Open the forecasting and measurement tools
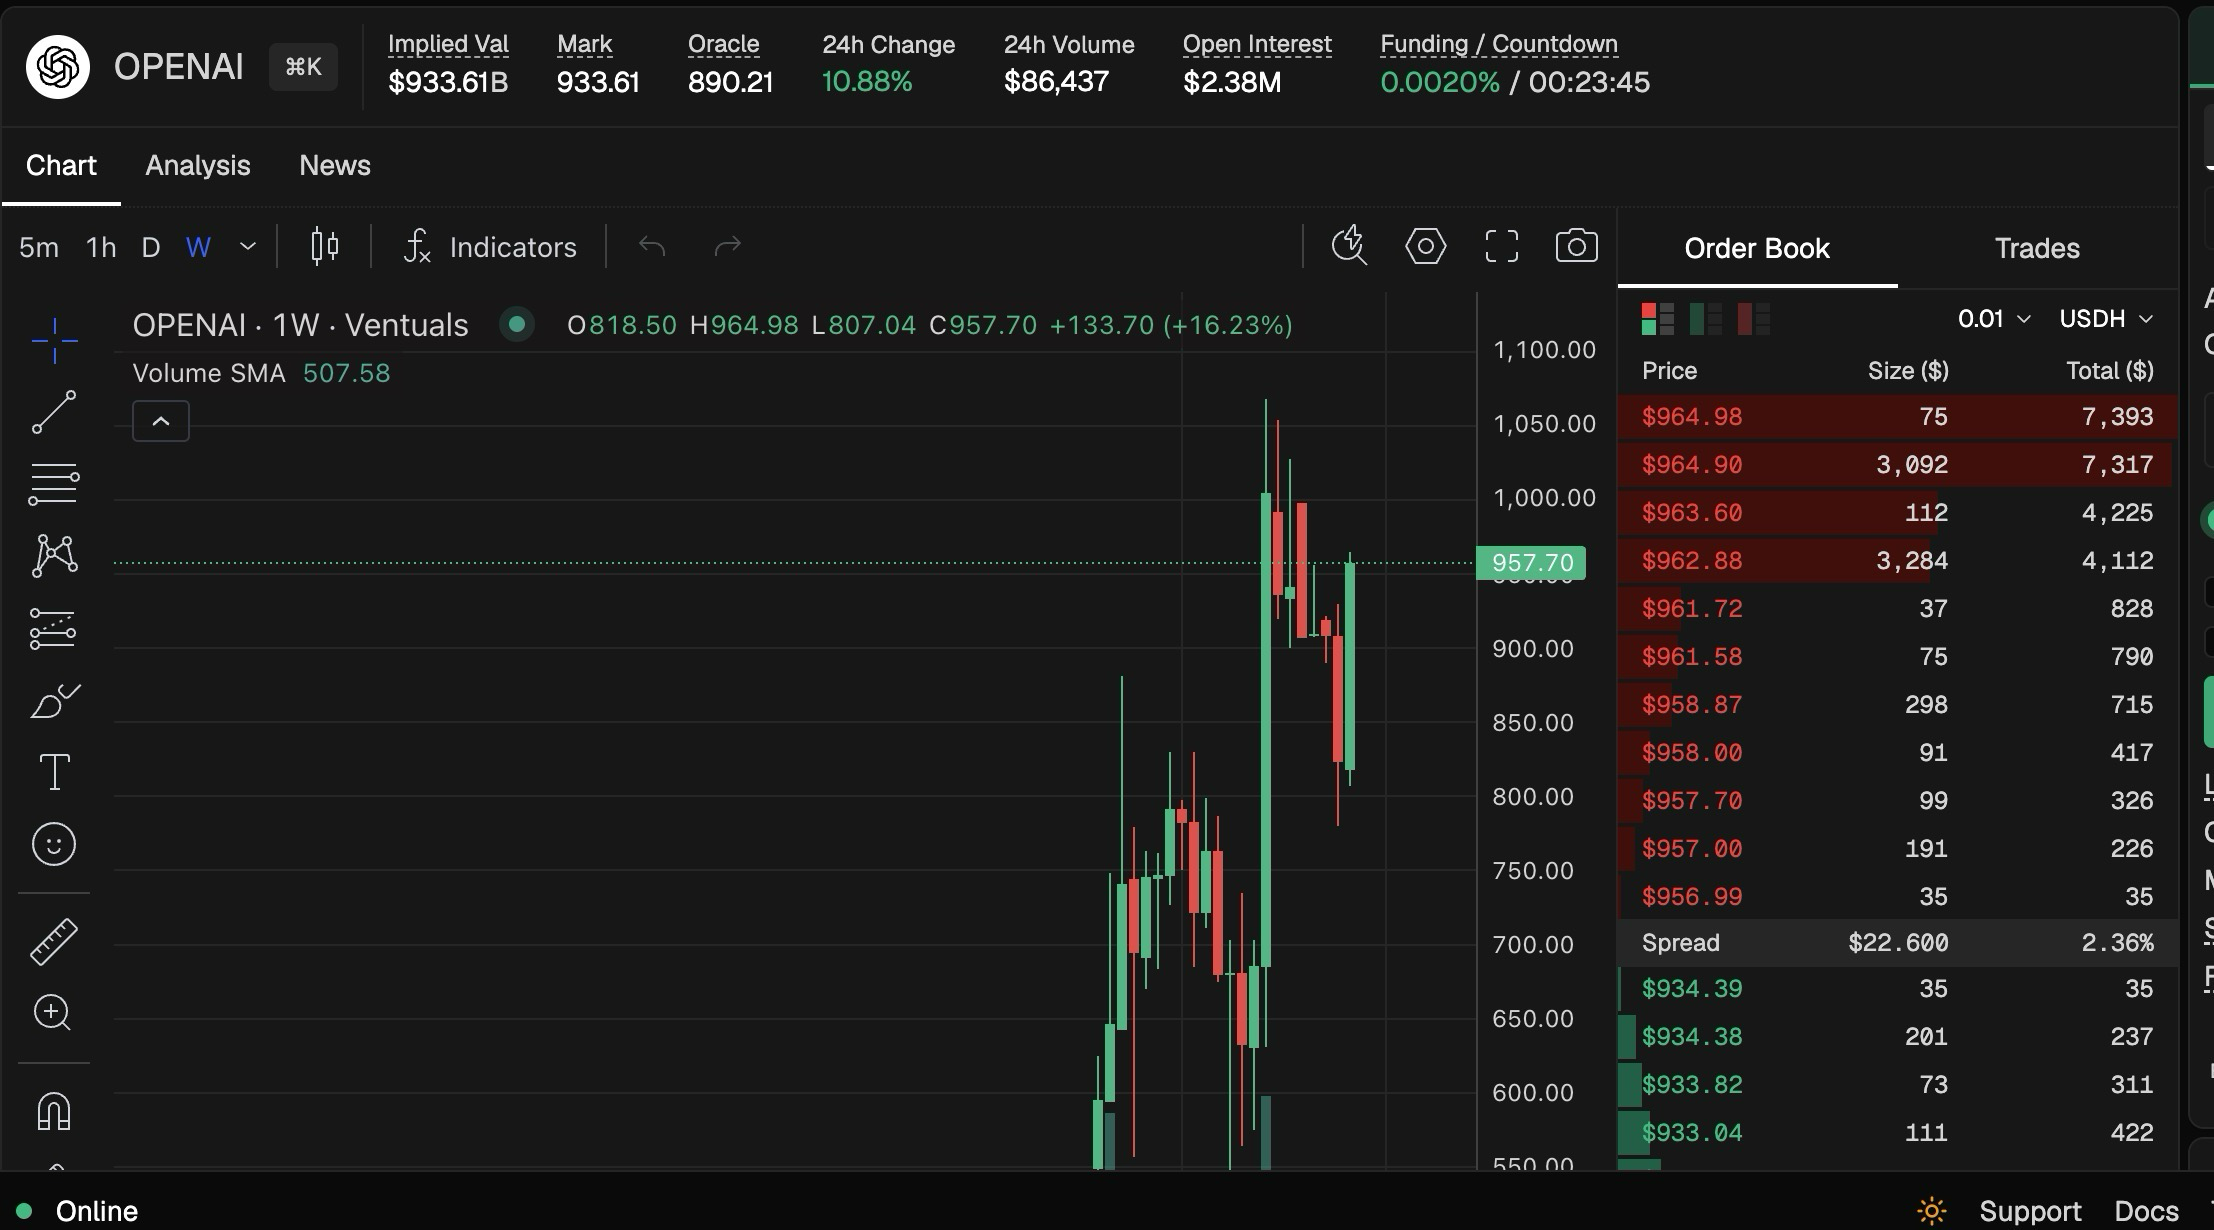This screenshot has height=1230, width=2214. (x=54, y=628)
